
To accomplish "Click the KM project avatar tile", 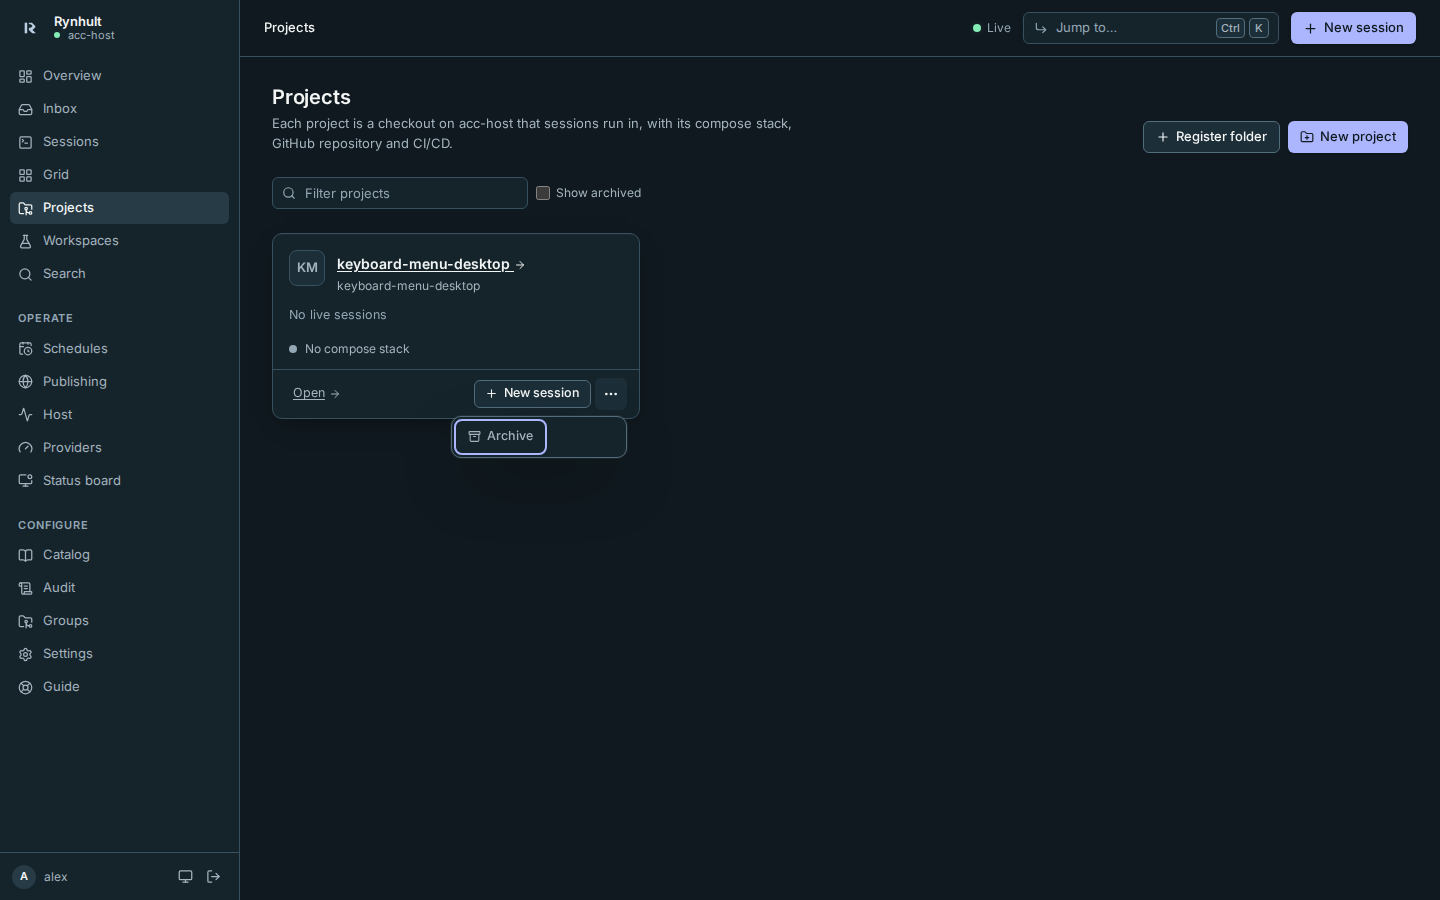I will (307, 268).
